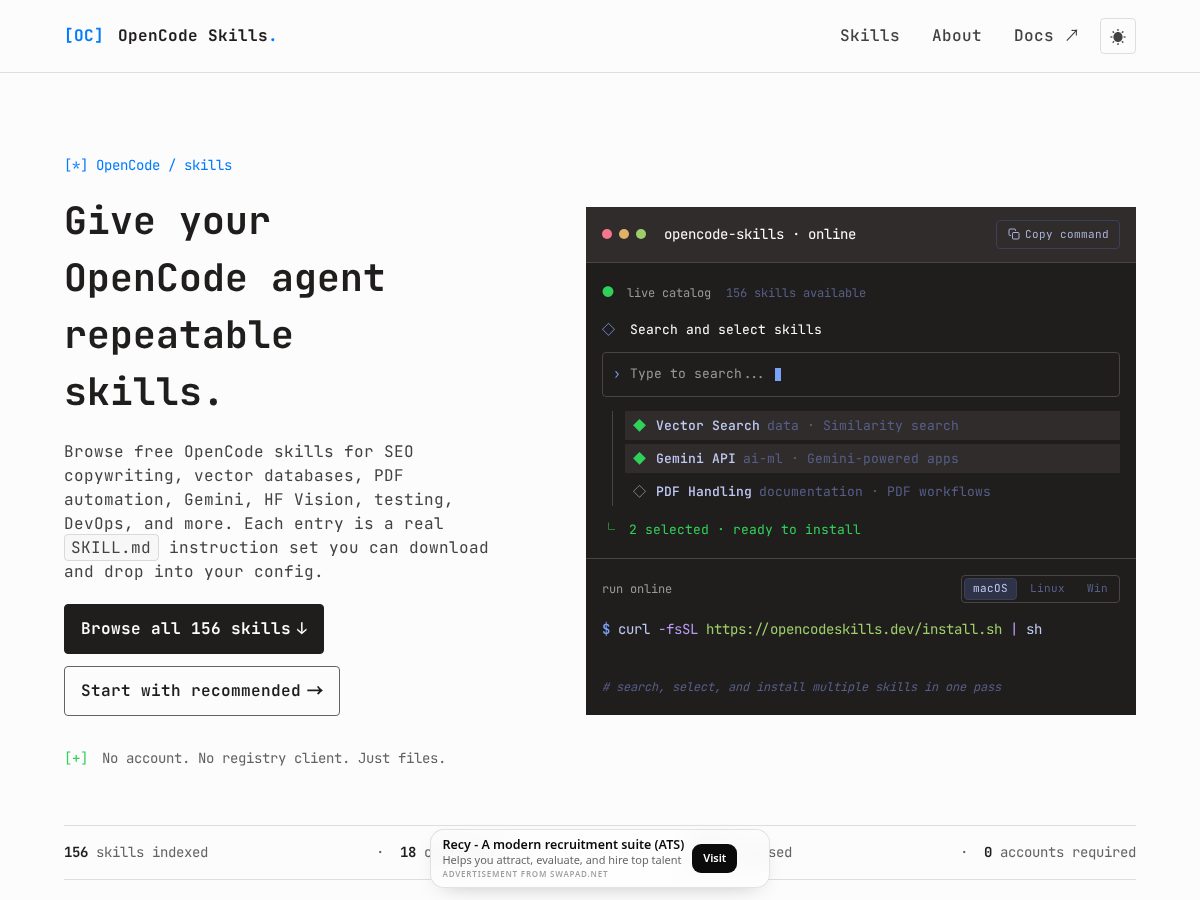Click the diamond icon beside Search and select skills
The height and width of the screenshot is (900, 1200).
click(608, 329)
